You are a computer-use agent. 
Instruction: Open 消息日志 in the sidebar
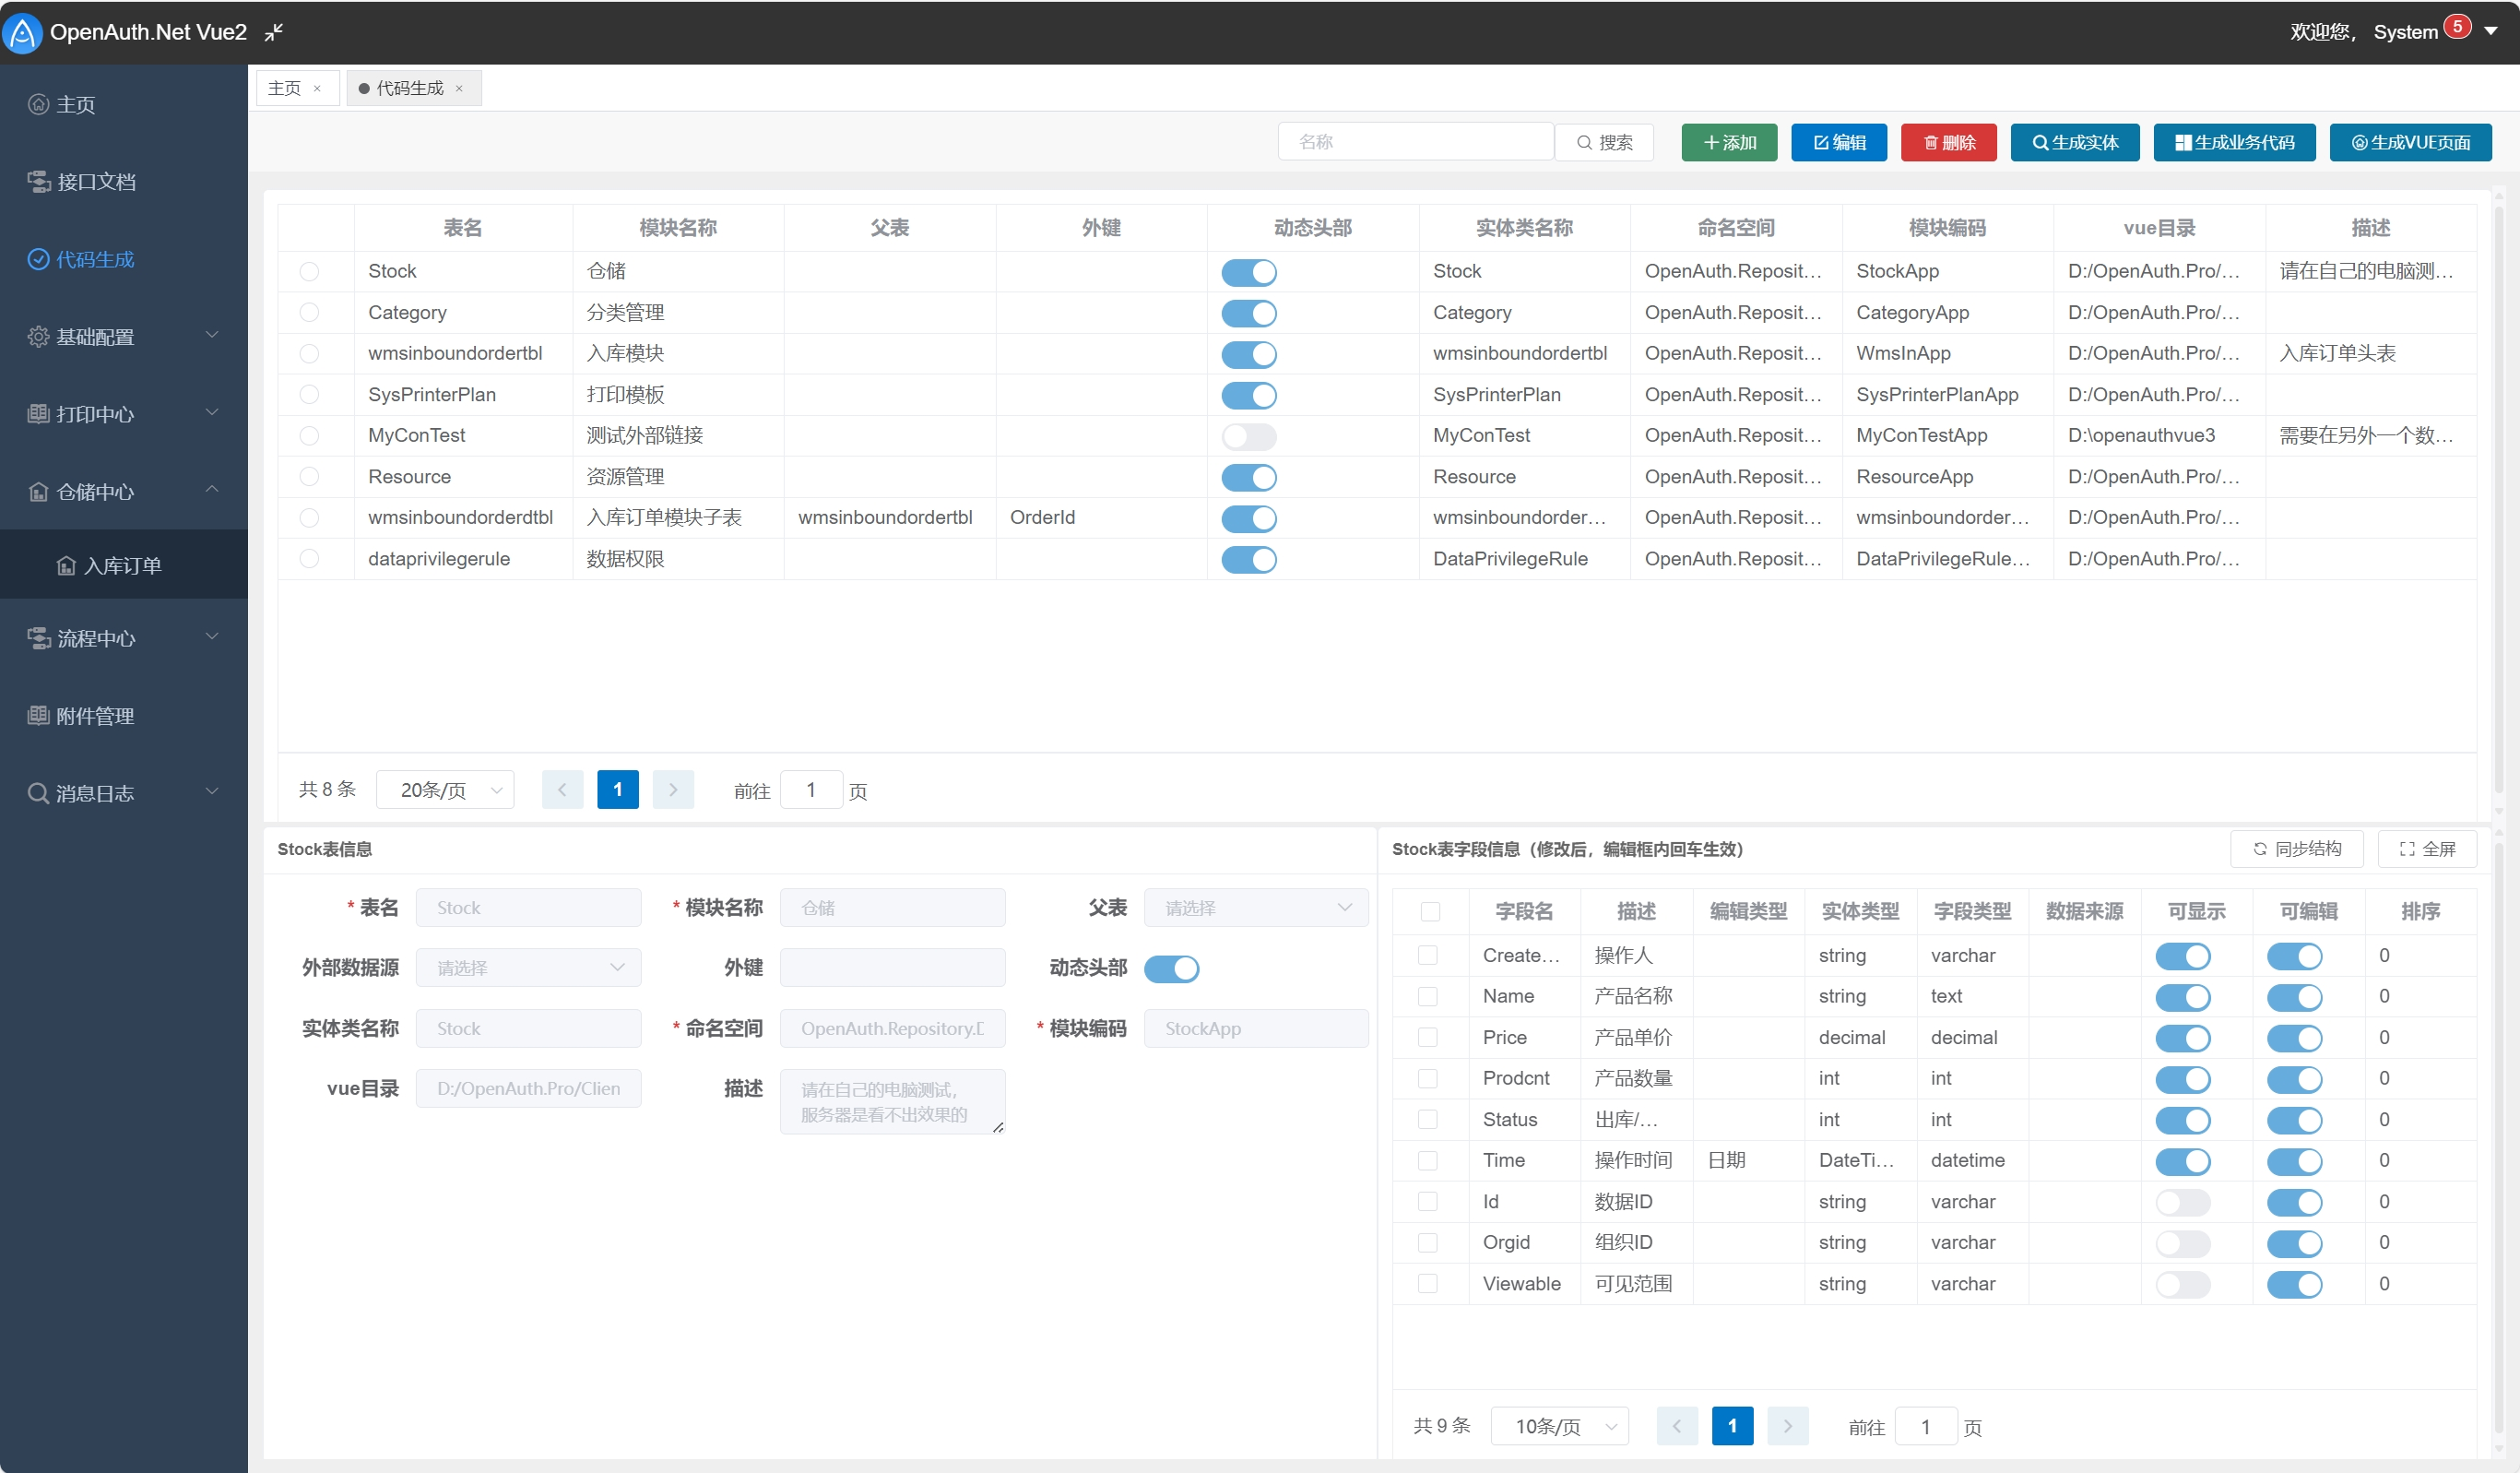coord(93,793)
